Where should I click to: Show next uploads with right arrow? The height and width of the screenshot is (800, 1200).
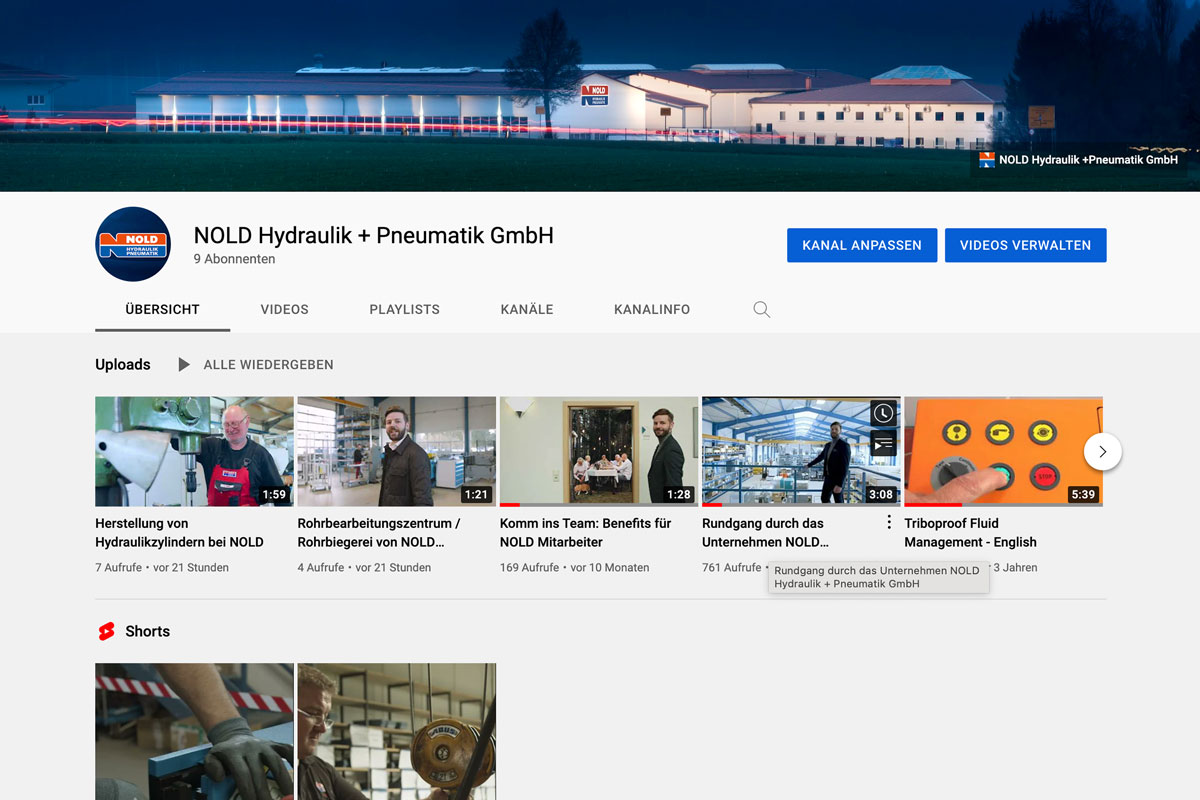(x=1103, y=451)
